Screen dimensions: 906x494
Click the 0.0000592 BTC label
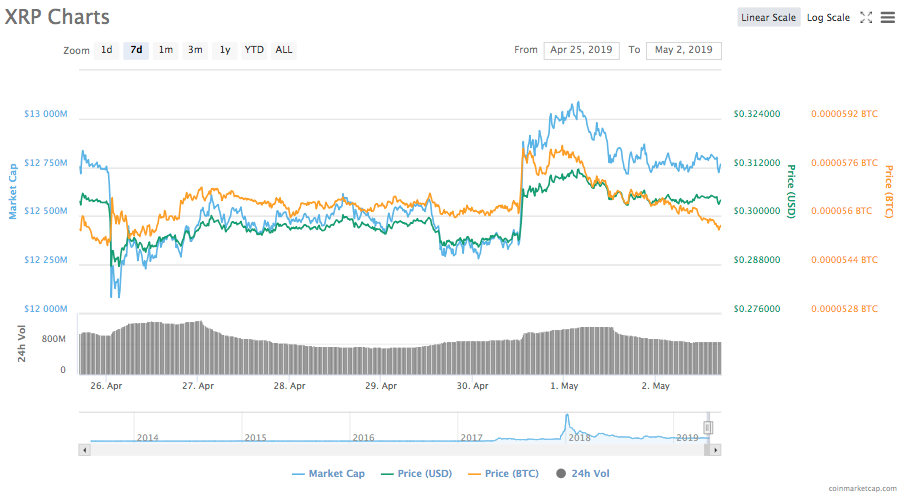pos(844,114)
